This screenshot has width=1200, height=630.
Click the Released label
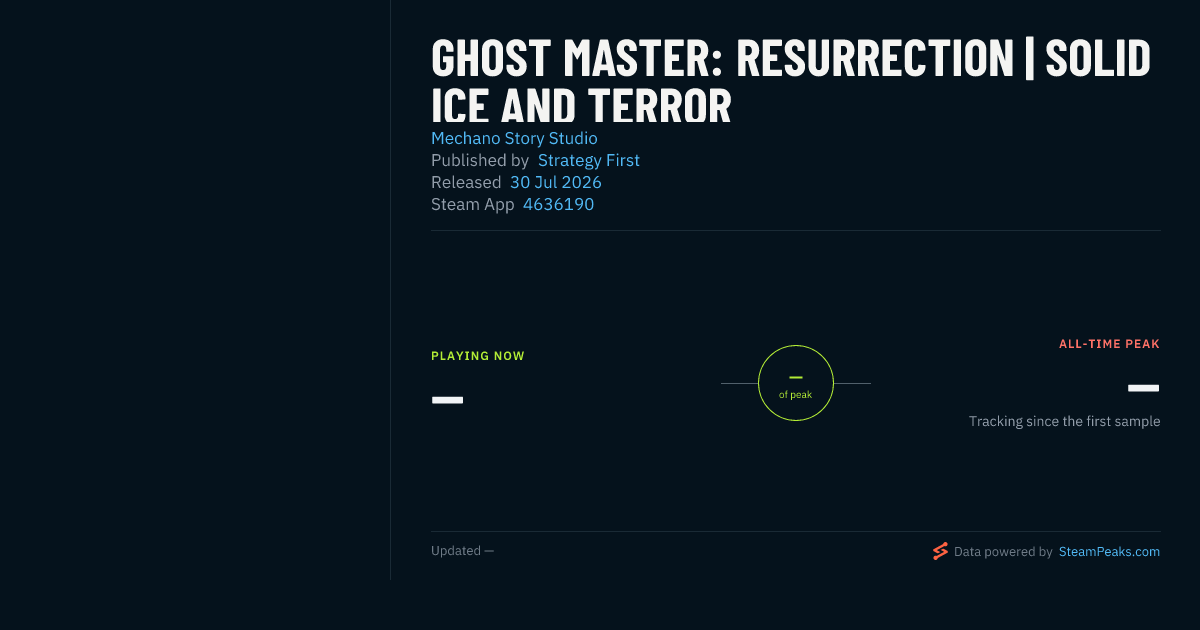click(x=466, y=182)
